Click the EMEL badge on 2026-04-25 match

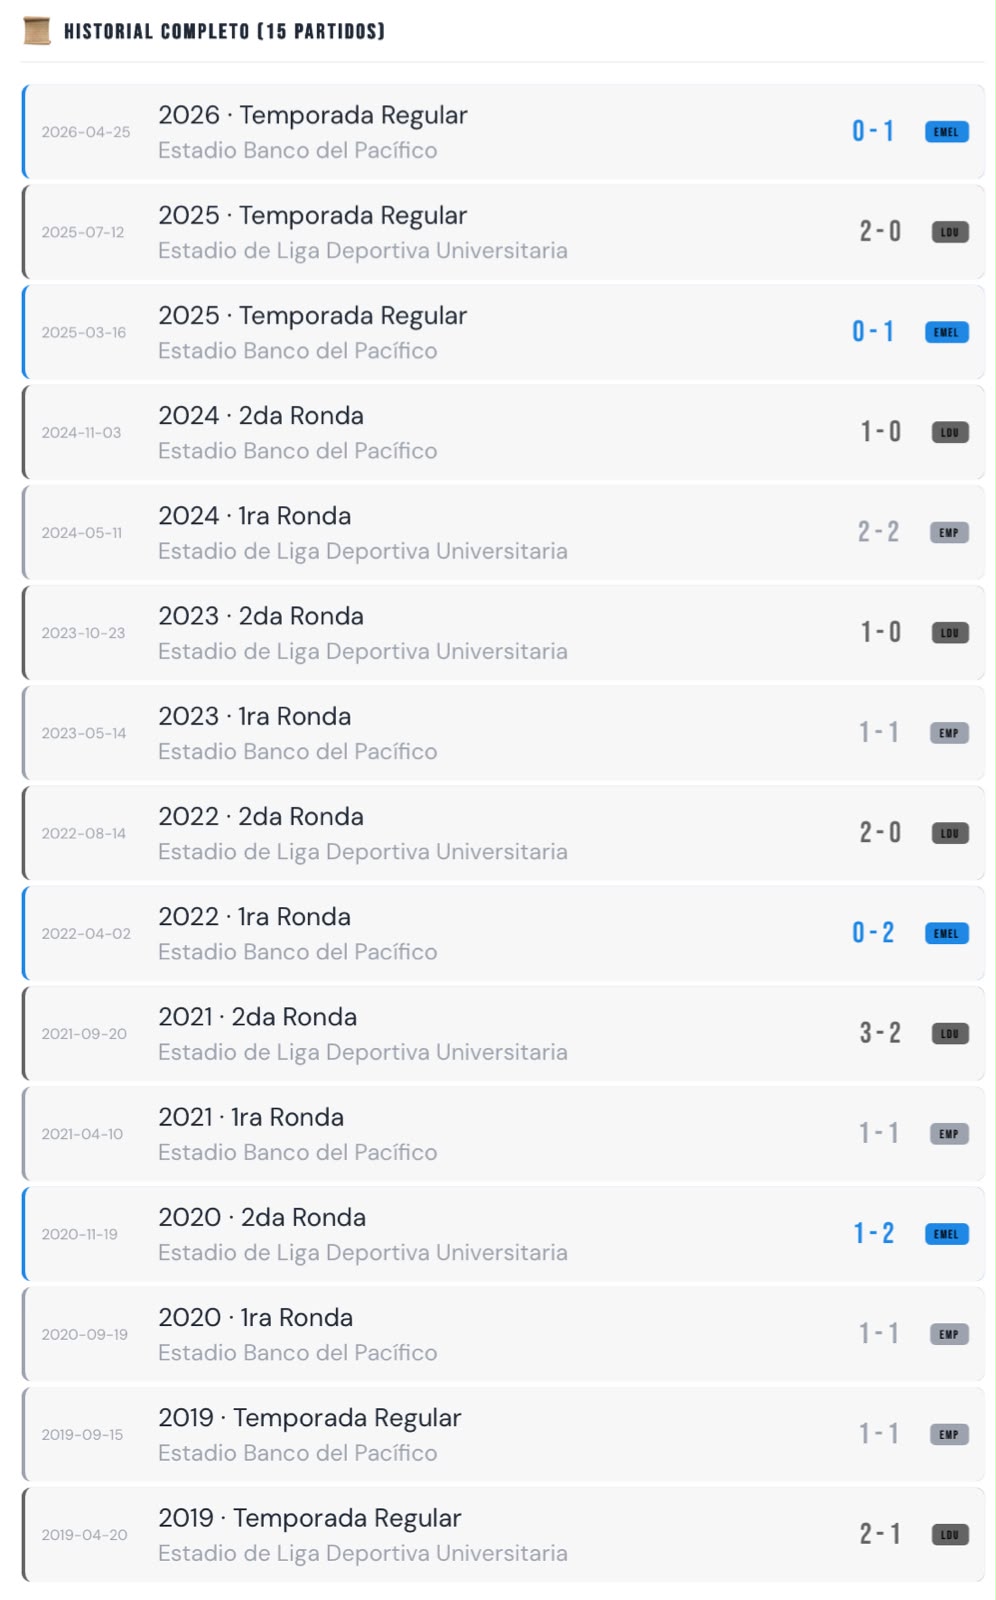coord(946,132)
